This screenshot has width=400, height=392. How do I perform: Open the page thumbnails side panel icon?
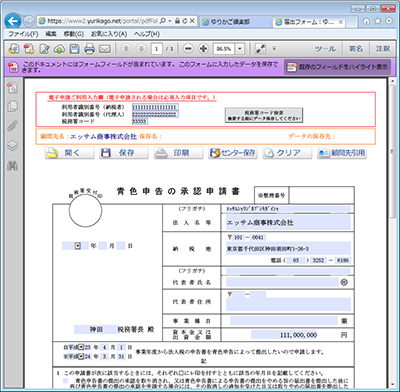pos(13,88)
